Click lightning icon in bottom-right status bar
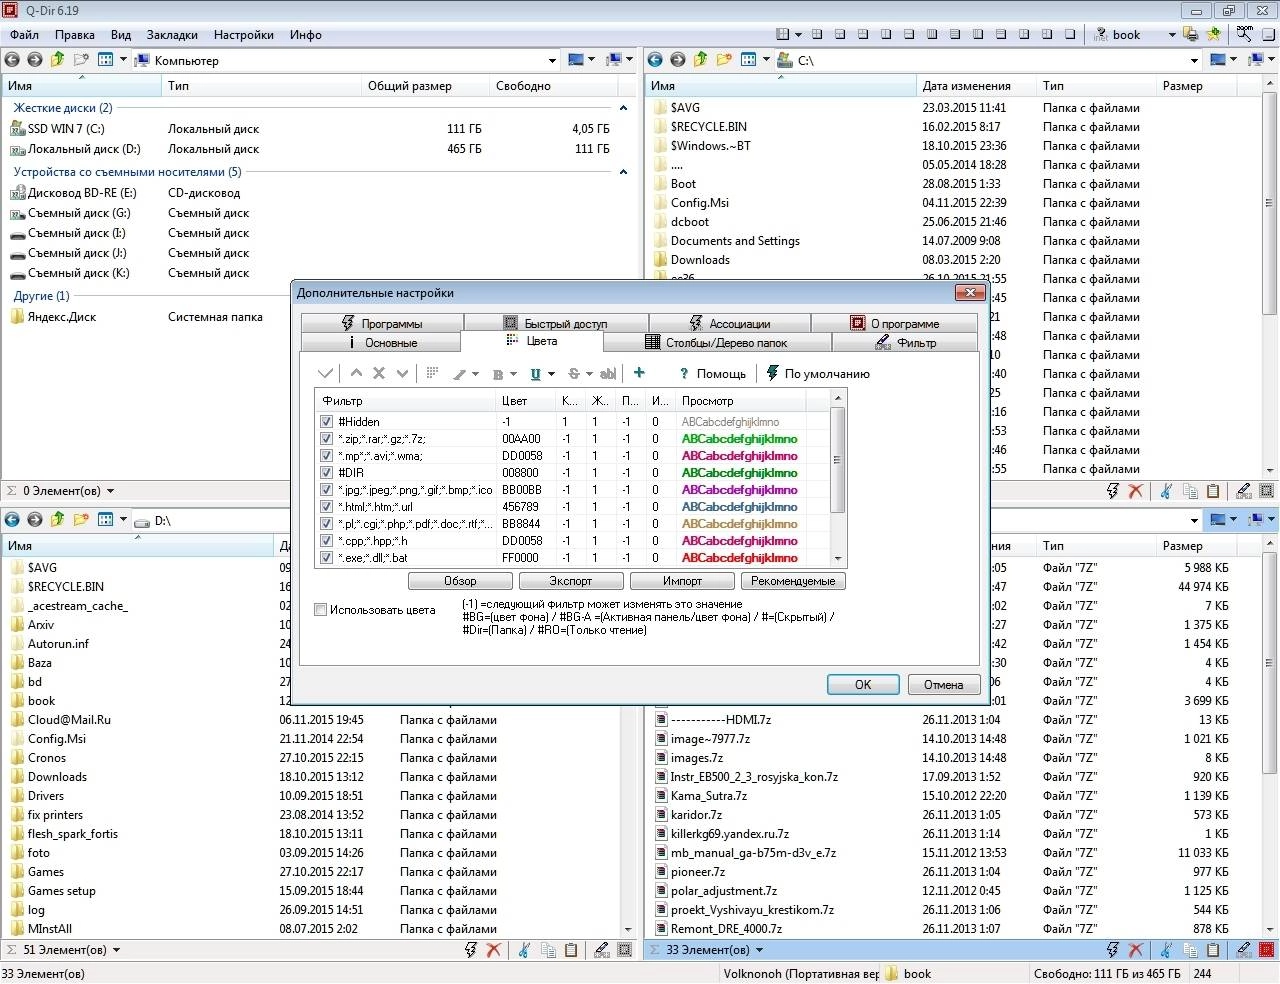The height and width of the screenshot is (984, 1280). point(1112,950)
